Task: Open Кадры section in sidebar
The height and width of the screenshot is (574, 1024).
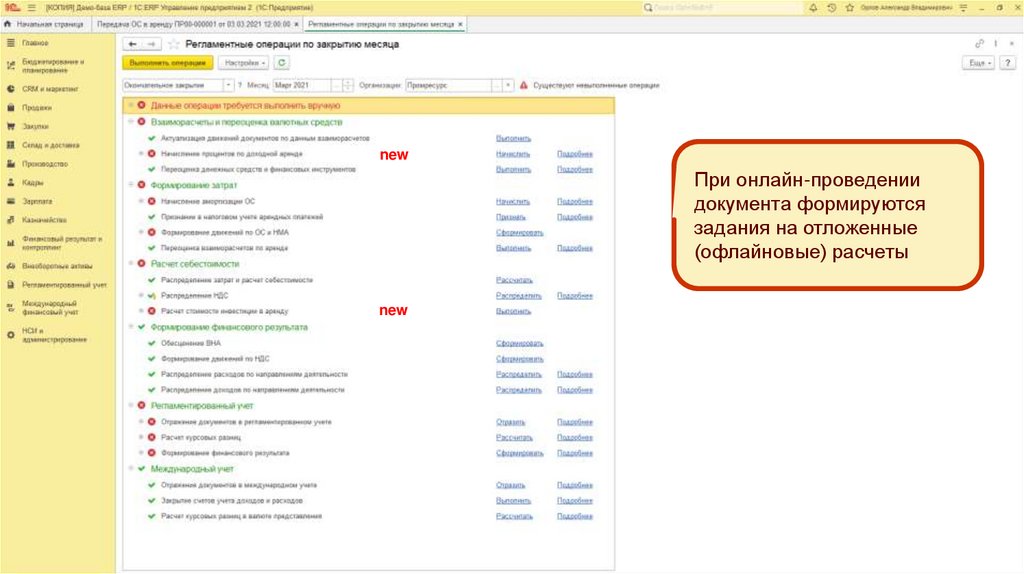Action: pyautogui.click(x=33, y=183)
